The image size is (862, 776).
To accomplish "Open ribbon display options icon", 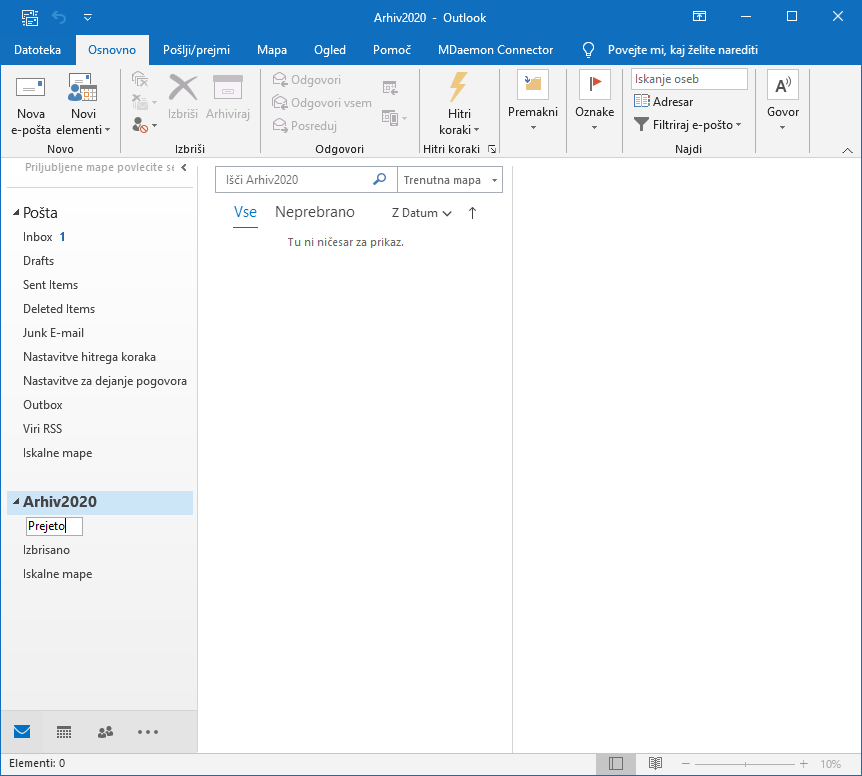I will pos(699,16).
